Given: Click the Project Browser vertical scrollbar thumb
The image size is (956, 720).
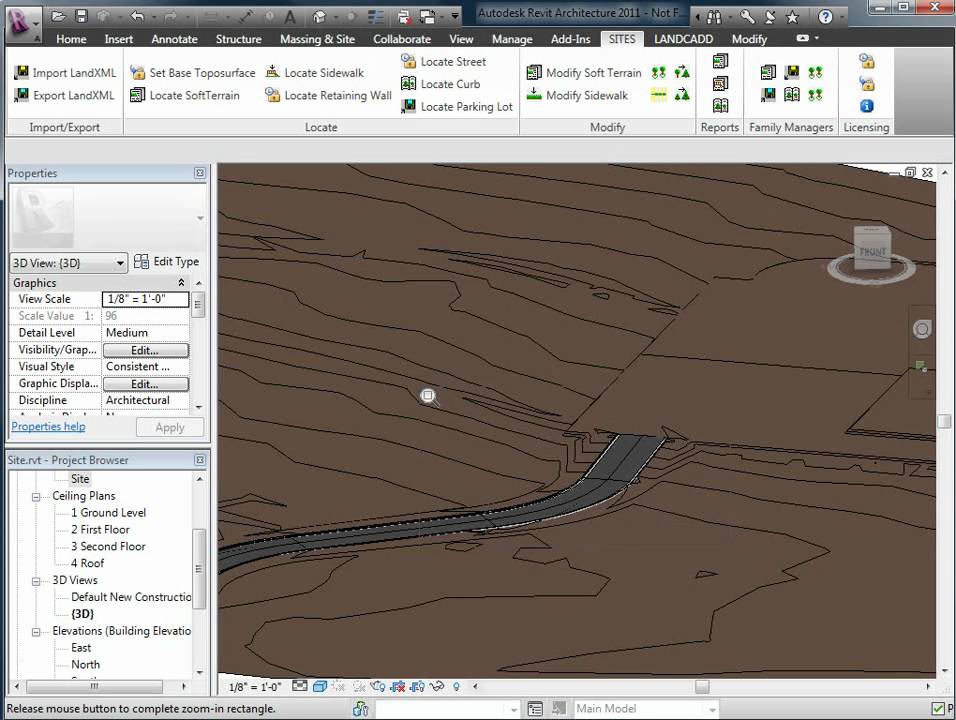Looking at the screenshot, I should click(198, 568).
